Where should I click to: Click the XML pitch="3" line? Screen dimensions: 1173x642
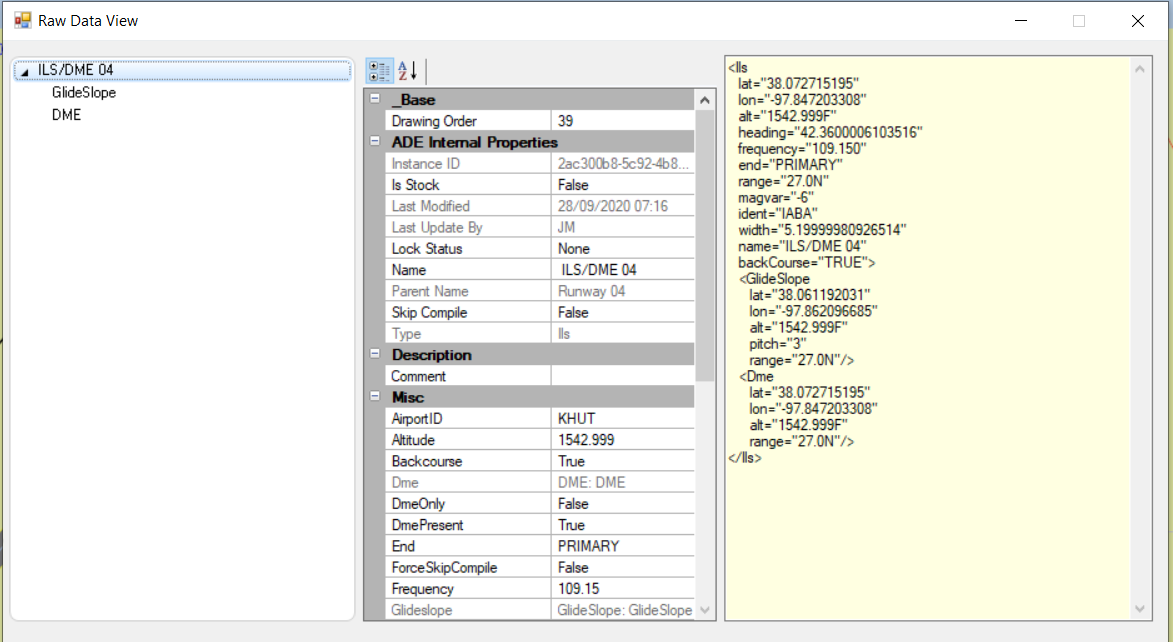tap(777, 344)
